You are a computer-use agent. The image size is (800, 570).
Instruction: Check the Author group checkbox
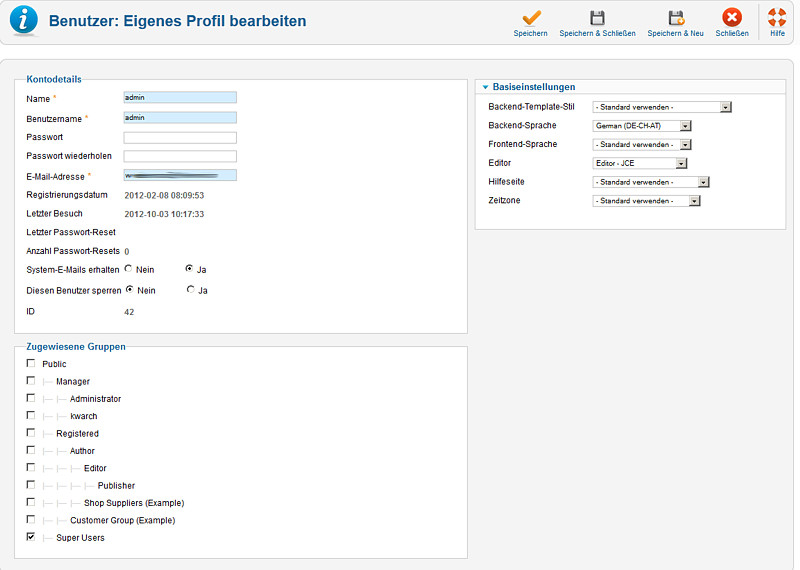[31, 450]
